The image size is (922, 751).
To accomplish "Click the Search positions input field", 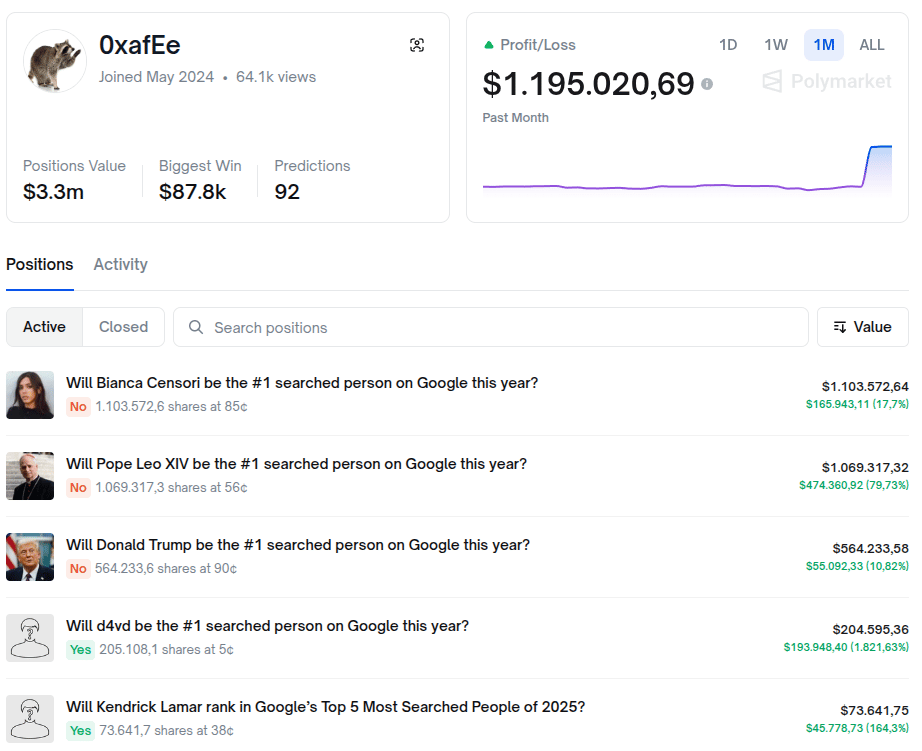I will (500, 327).
